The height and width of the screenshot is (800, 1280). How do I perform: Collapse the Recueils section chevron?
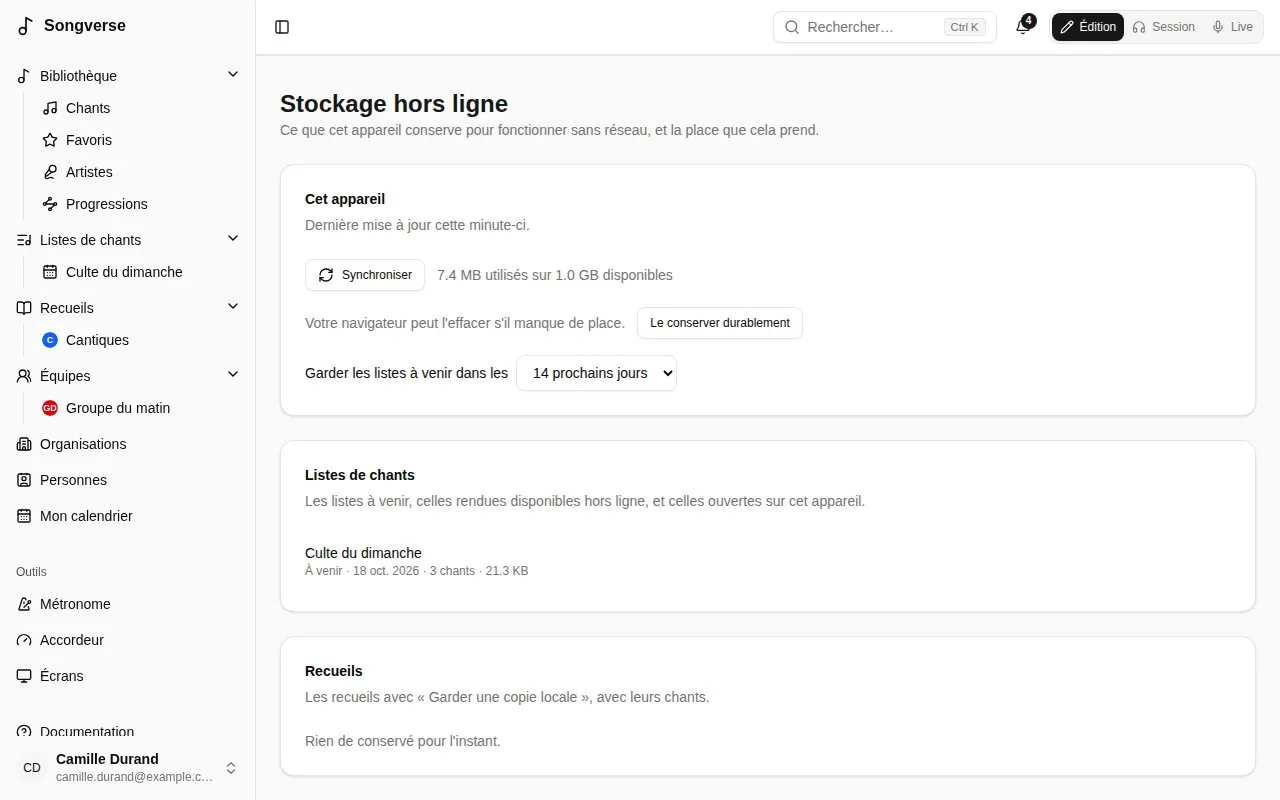233,306
